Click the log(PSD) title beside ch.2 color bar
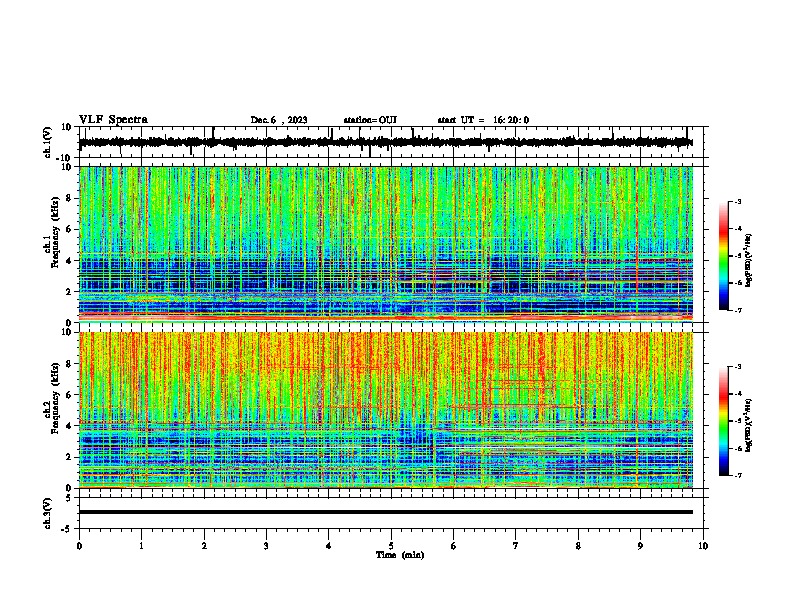This screenshot has height=612, width=792. click(749, 425)
